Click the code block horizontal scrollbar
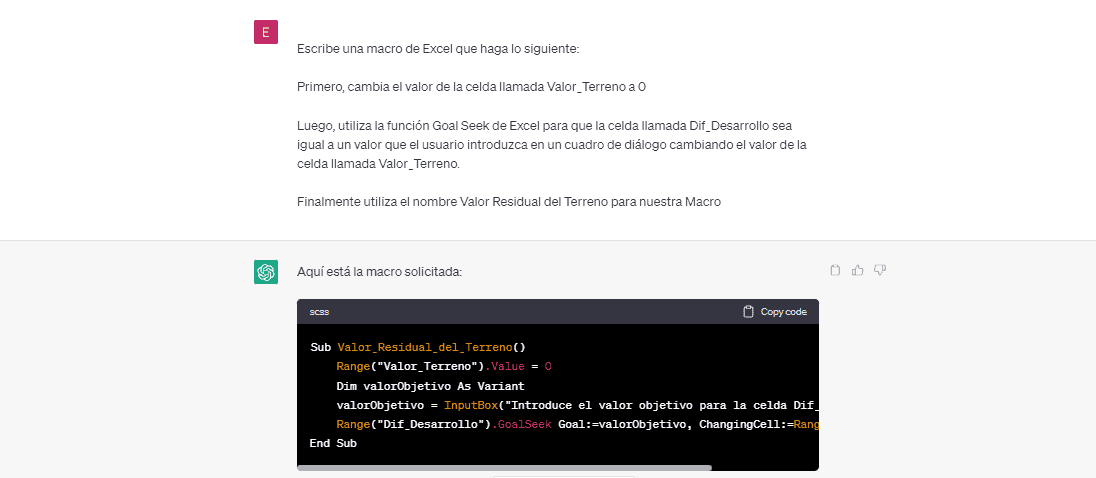Image resolution: width=1096 pixels, height=478 pixels. coord(505,467)
